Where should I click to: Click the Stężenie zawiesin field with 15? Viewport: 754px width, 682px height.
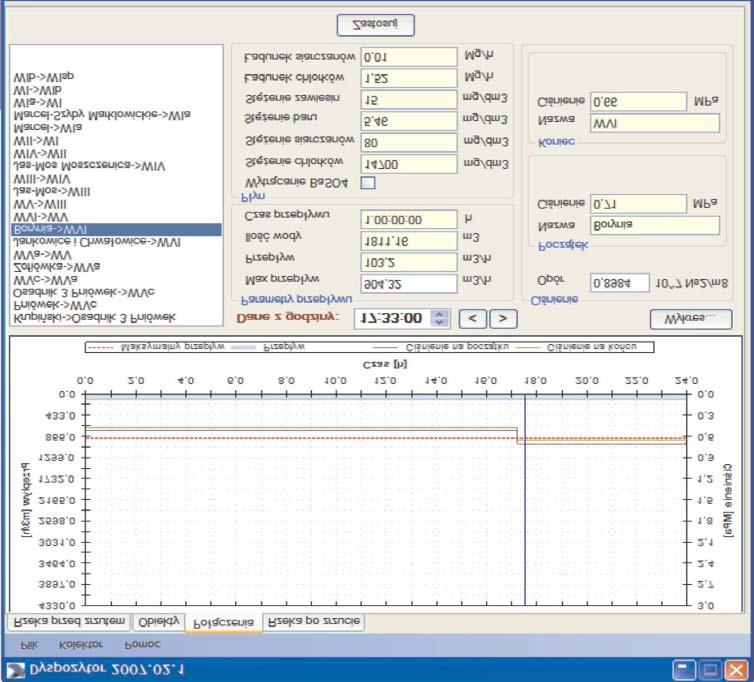pos(409,100)
